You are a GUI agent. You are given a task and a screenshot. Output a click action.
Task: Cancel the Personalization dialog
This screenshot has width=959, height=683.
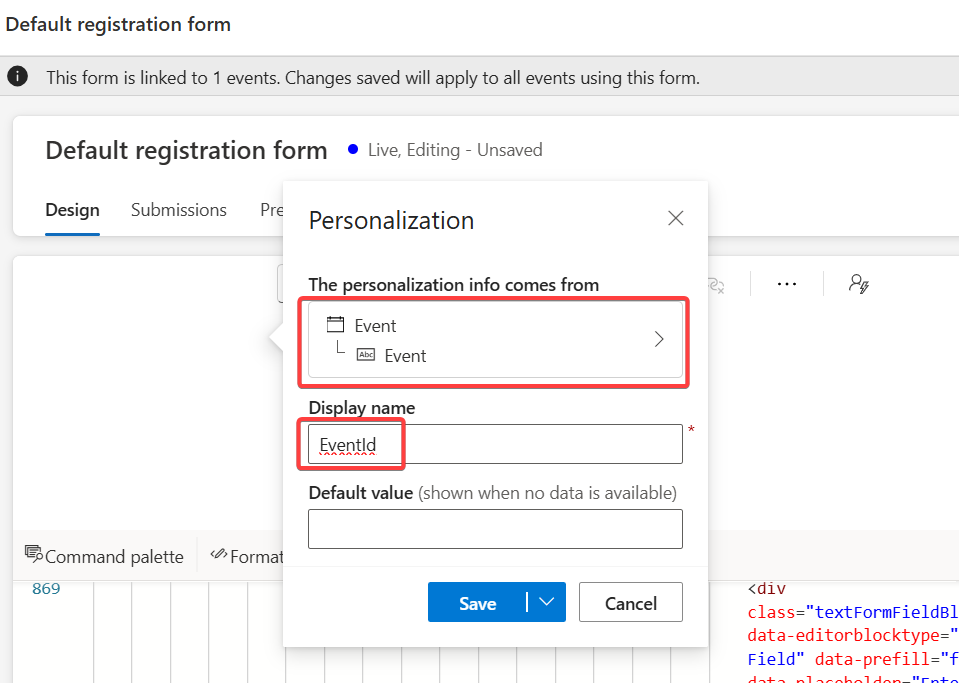631,603
